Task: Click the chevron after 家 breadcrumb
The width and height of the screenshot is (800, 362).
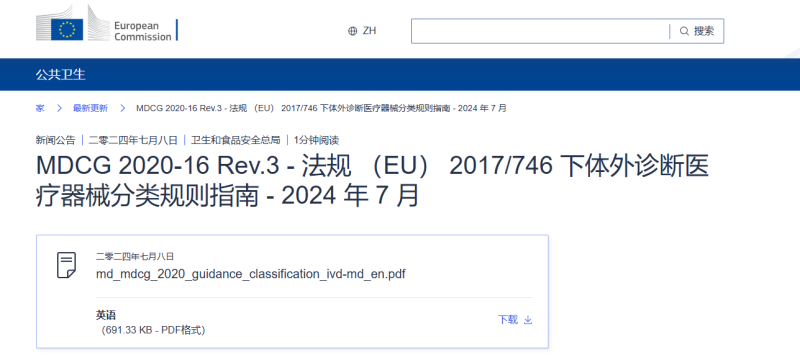Action: (59, 108)
